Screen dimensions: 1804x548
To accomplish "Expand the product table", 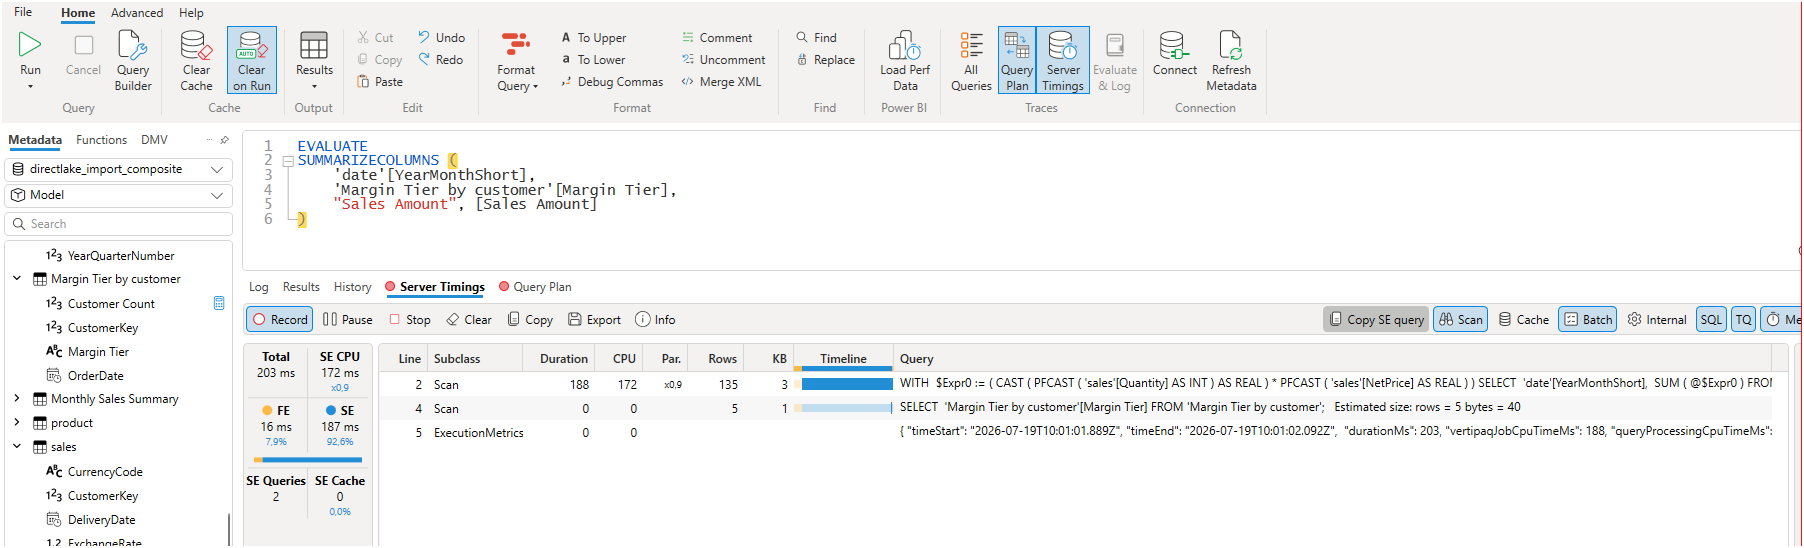I will tap(17, 423).
